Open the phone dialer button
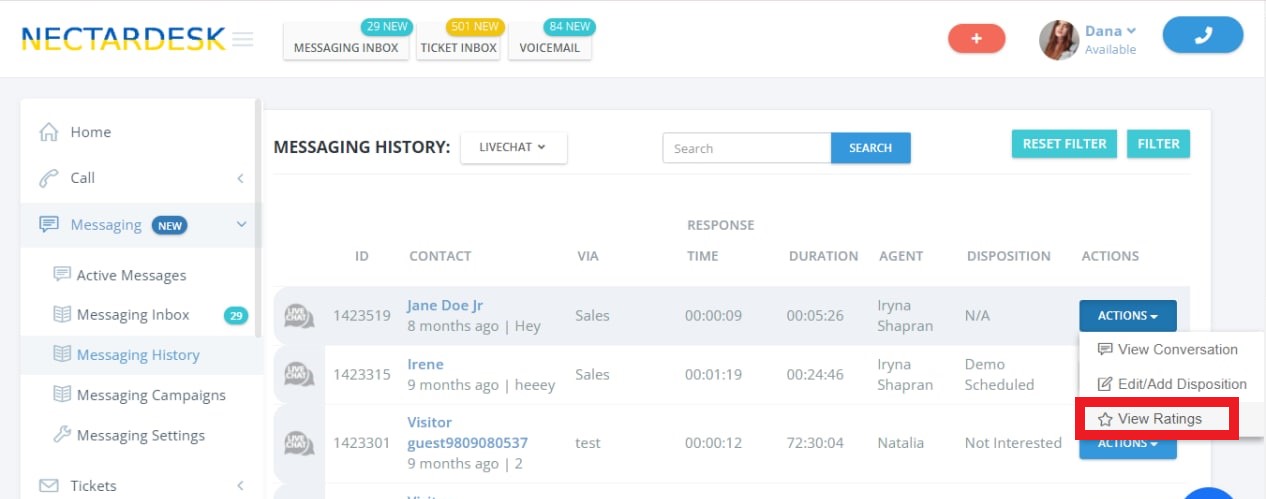The image size is (1266, 499). click(1203, 35)
